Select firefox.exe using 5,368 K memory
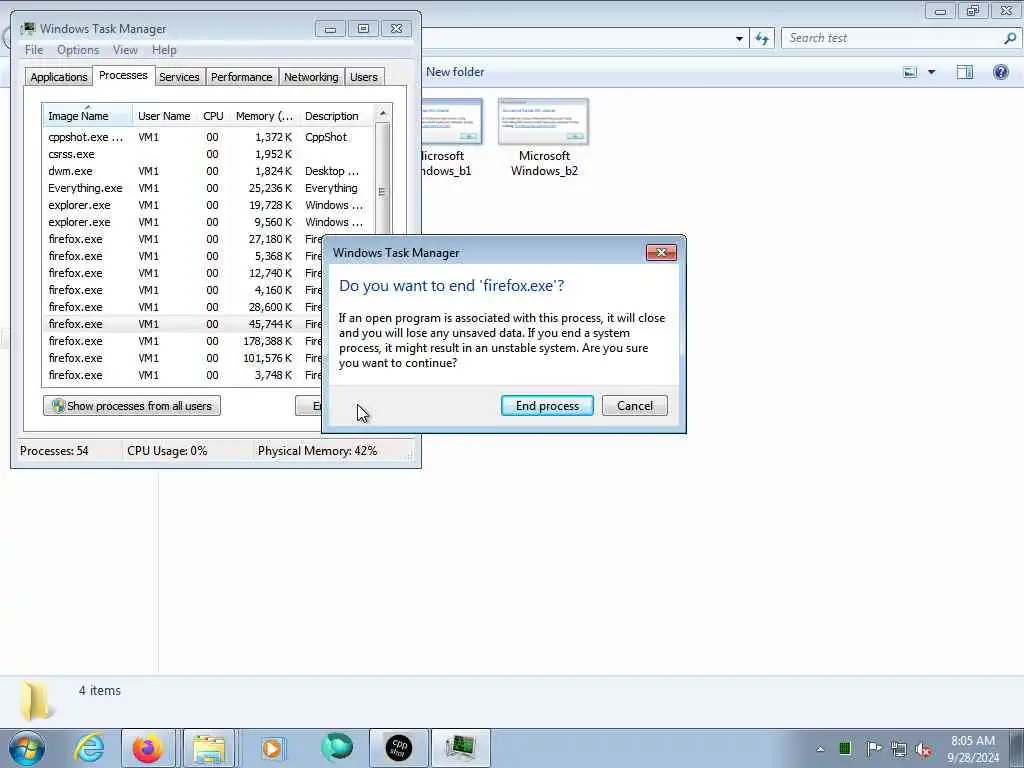1024x768 pixels. click(x=183, y=256)
